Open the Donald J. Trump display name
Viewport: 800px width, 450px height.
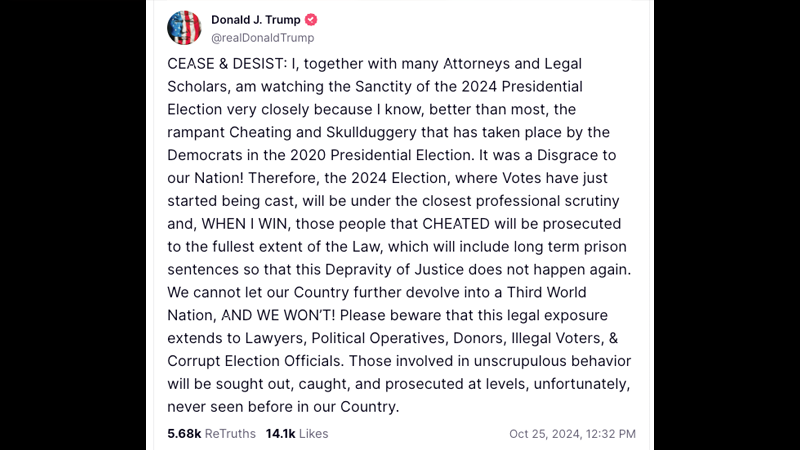point(256,20)
